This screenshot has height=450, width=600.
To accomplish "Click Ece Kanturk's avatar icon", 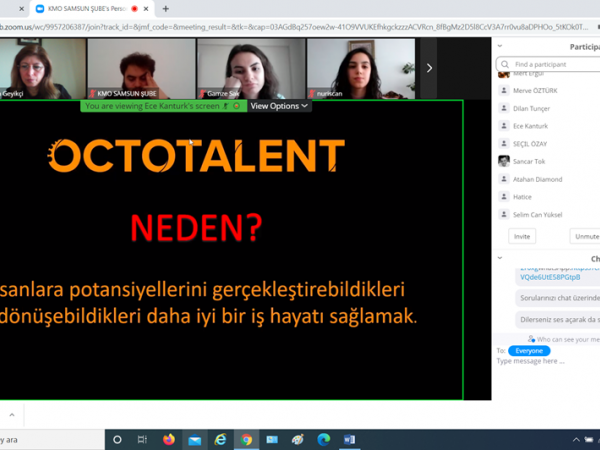I will (x=504, y=126).
